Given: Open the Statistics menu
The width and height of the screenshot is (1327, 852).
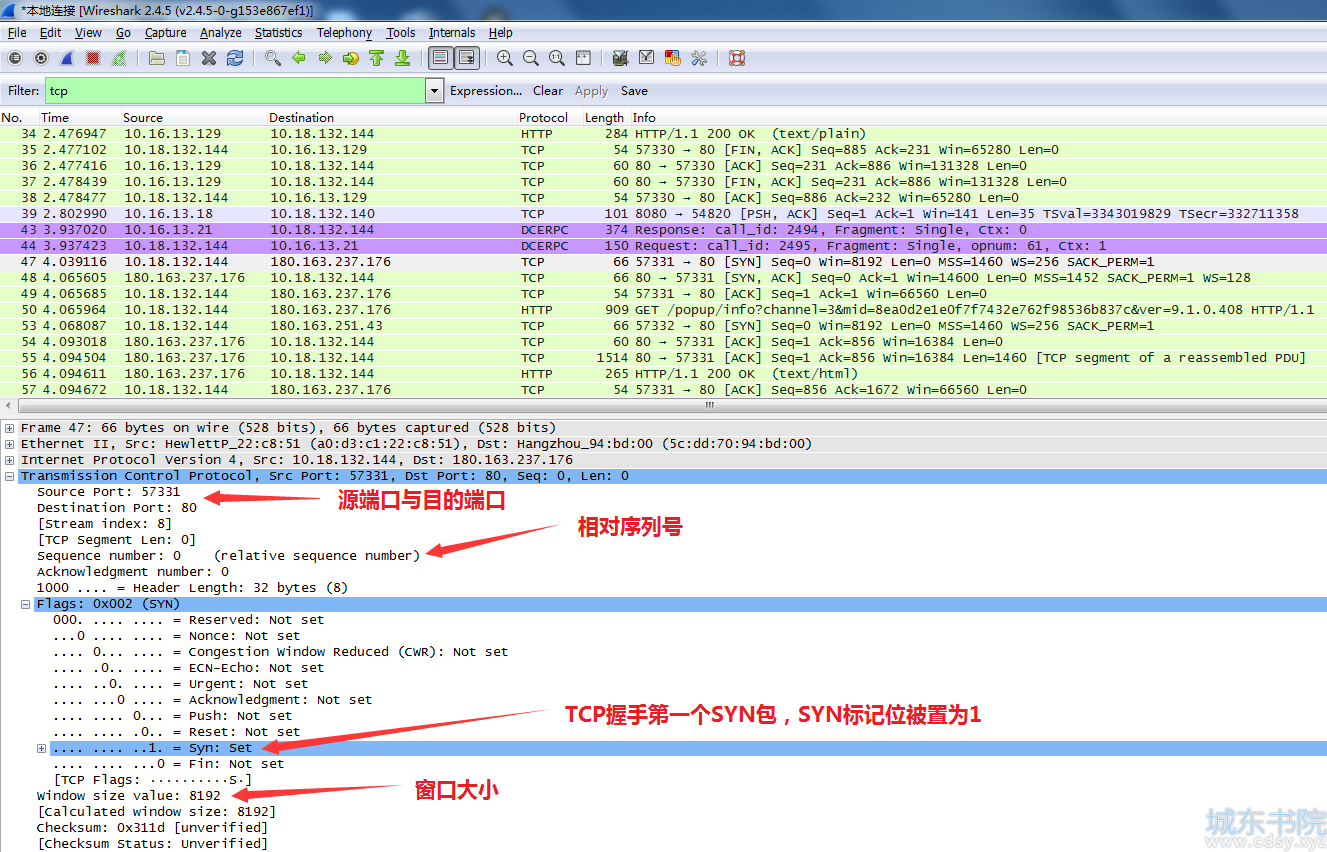Looking at the screenshot, I should (x=278, y=33).
